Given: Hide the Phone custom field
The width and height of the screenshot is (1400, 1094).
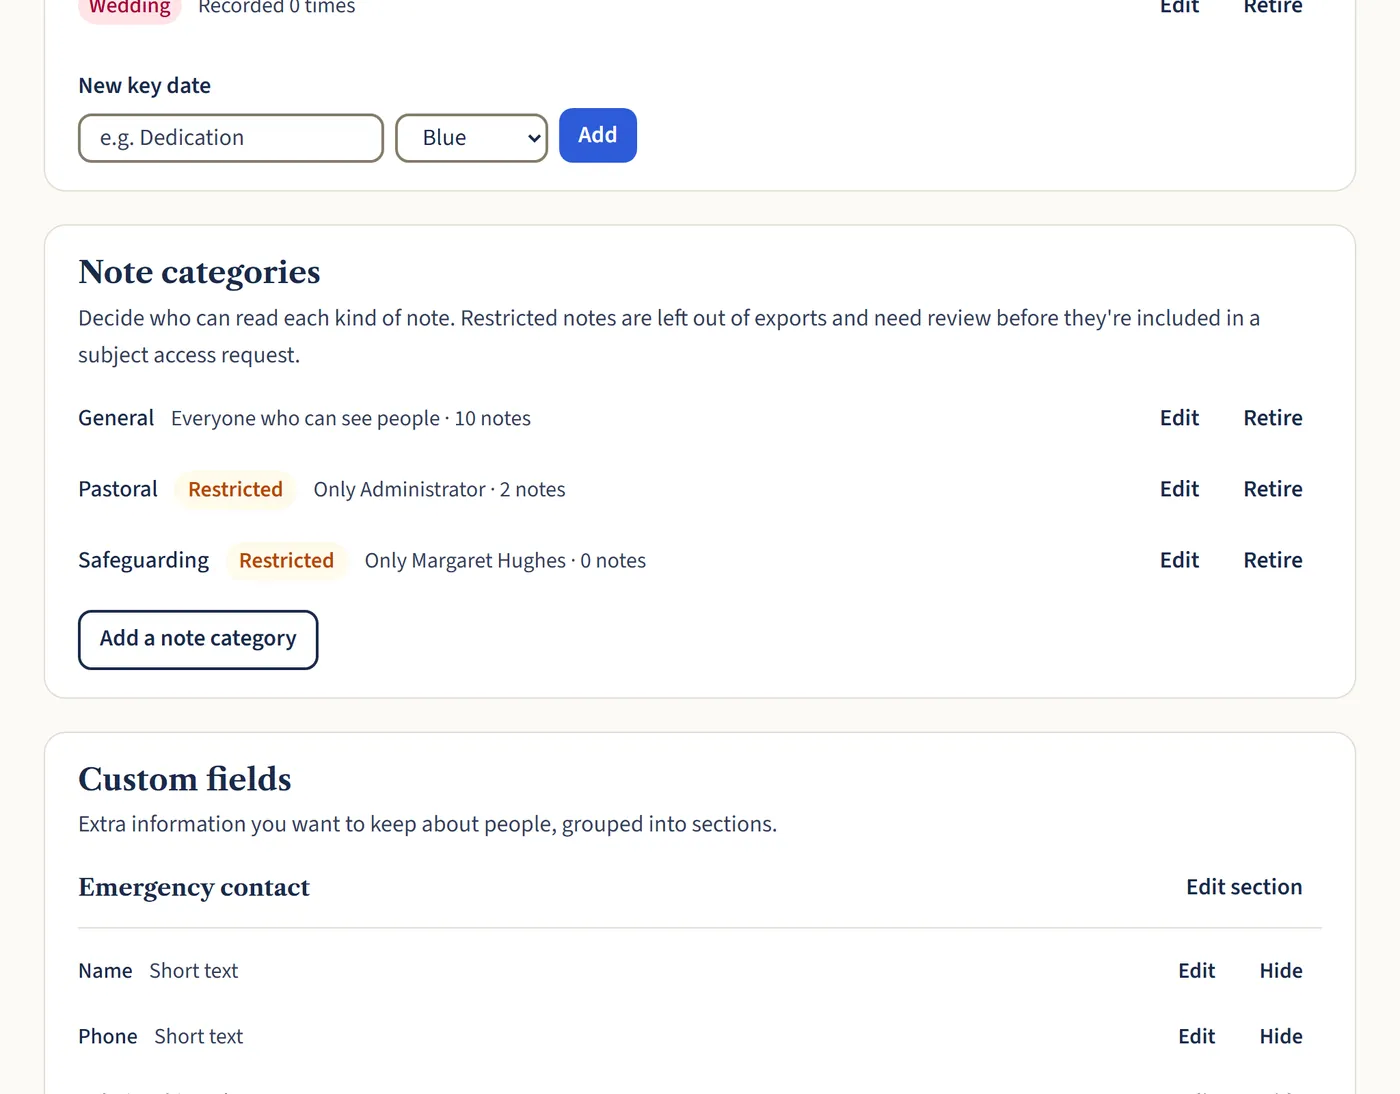Looking at the screenshot, I should [x=1281, y=1037].
